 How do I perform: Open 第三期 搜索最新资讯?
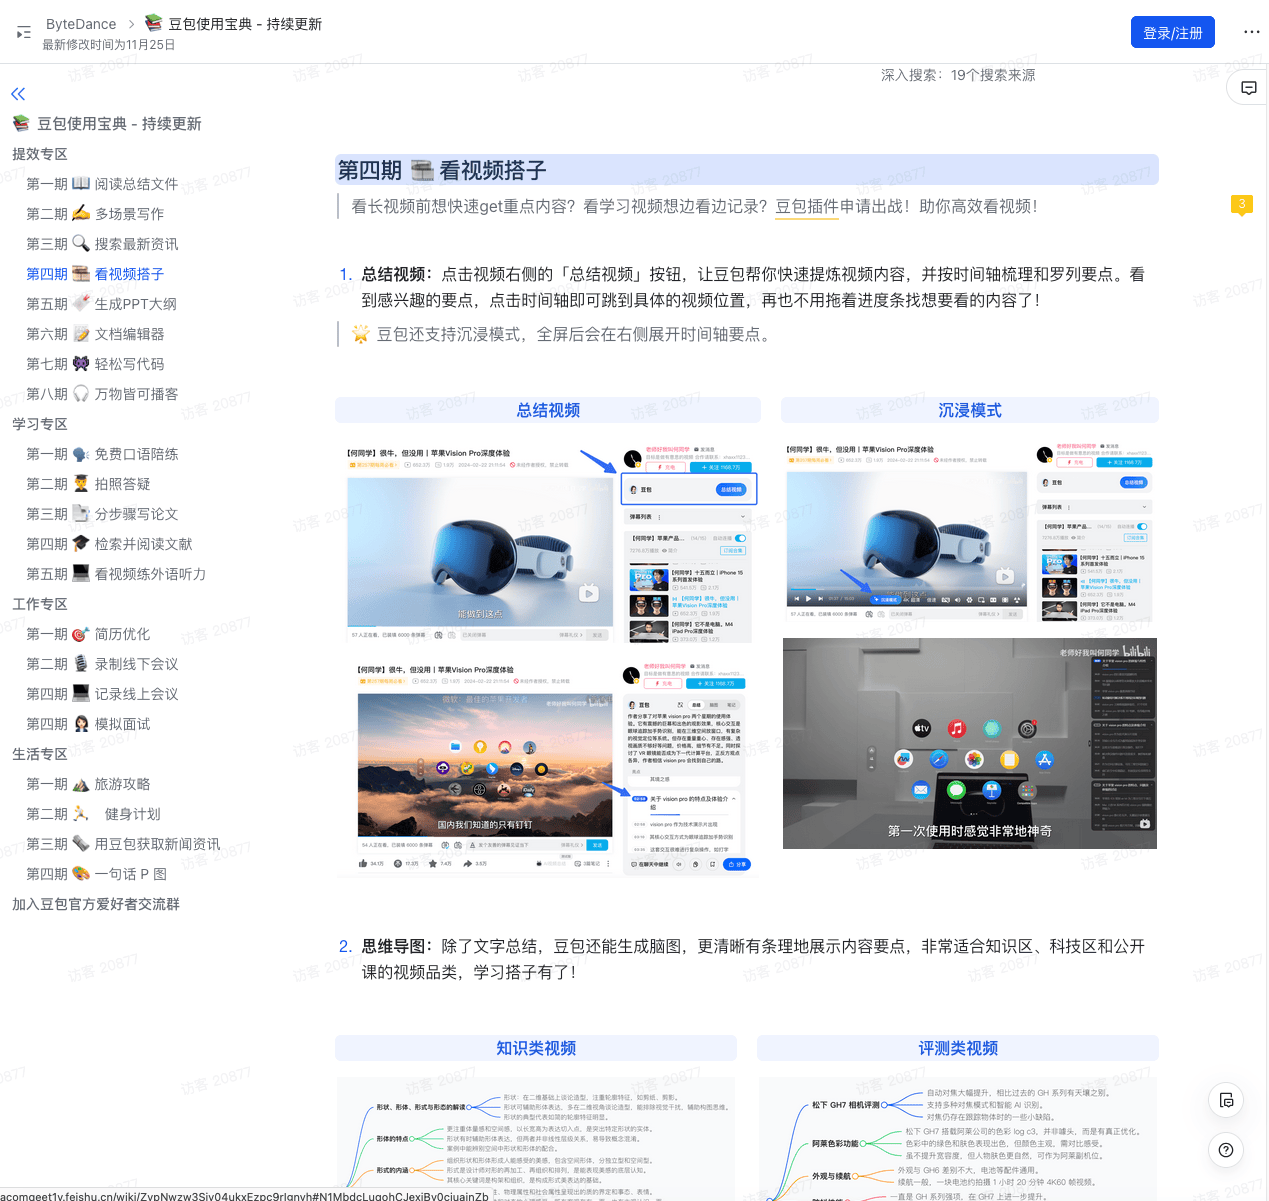(102, 244)
